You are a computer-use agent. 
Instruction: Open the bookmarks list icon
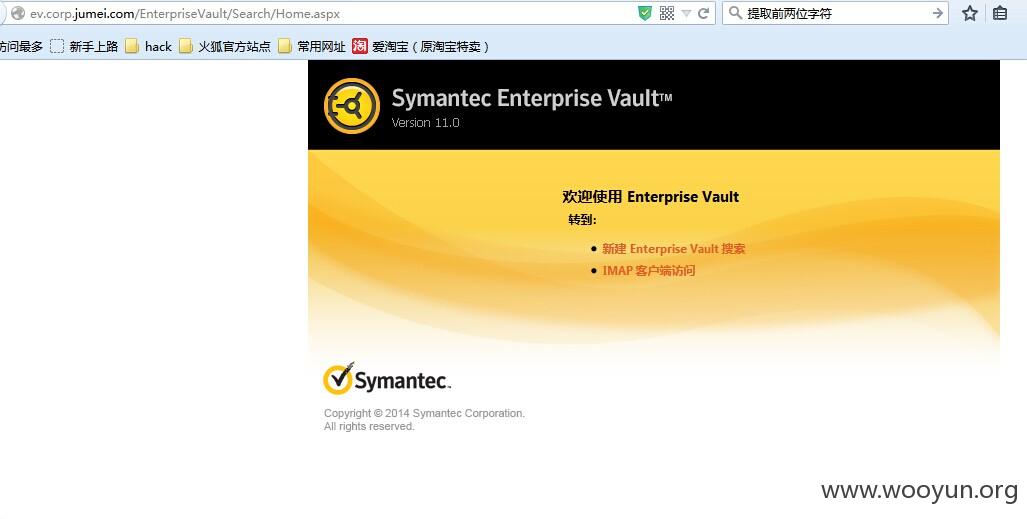pyautogui.click(x=1000, y=13)
